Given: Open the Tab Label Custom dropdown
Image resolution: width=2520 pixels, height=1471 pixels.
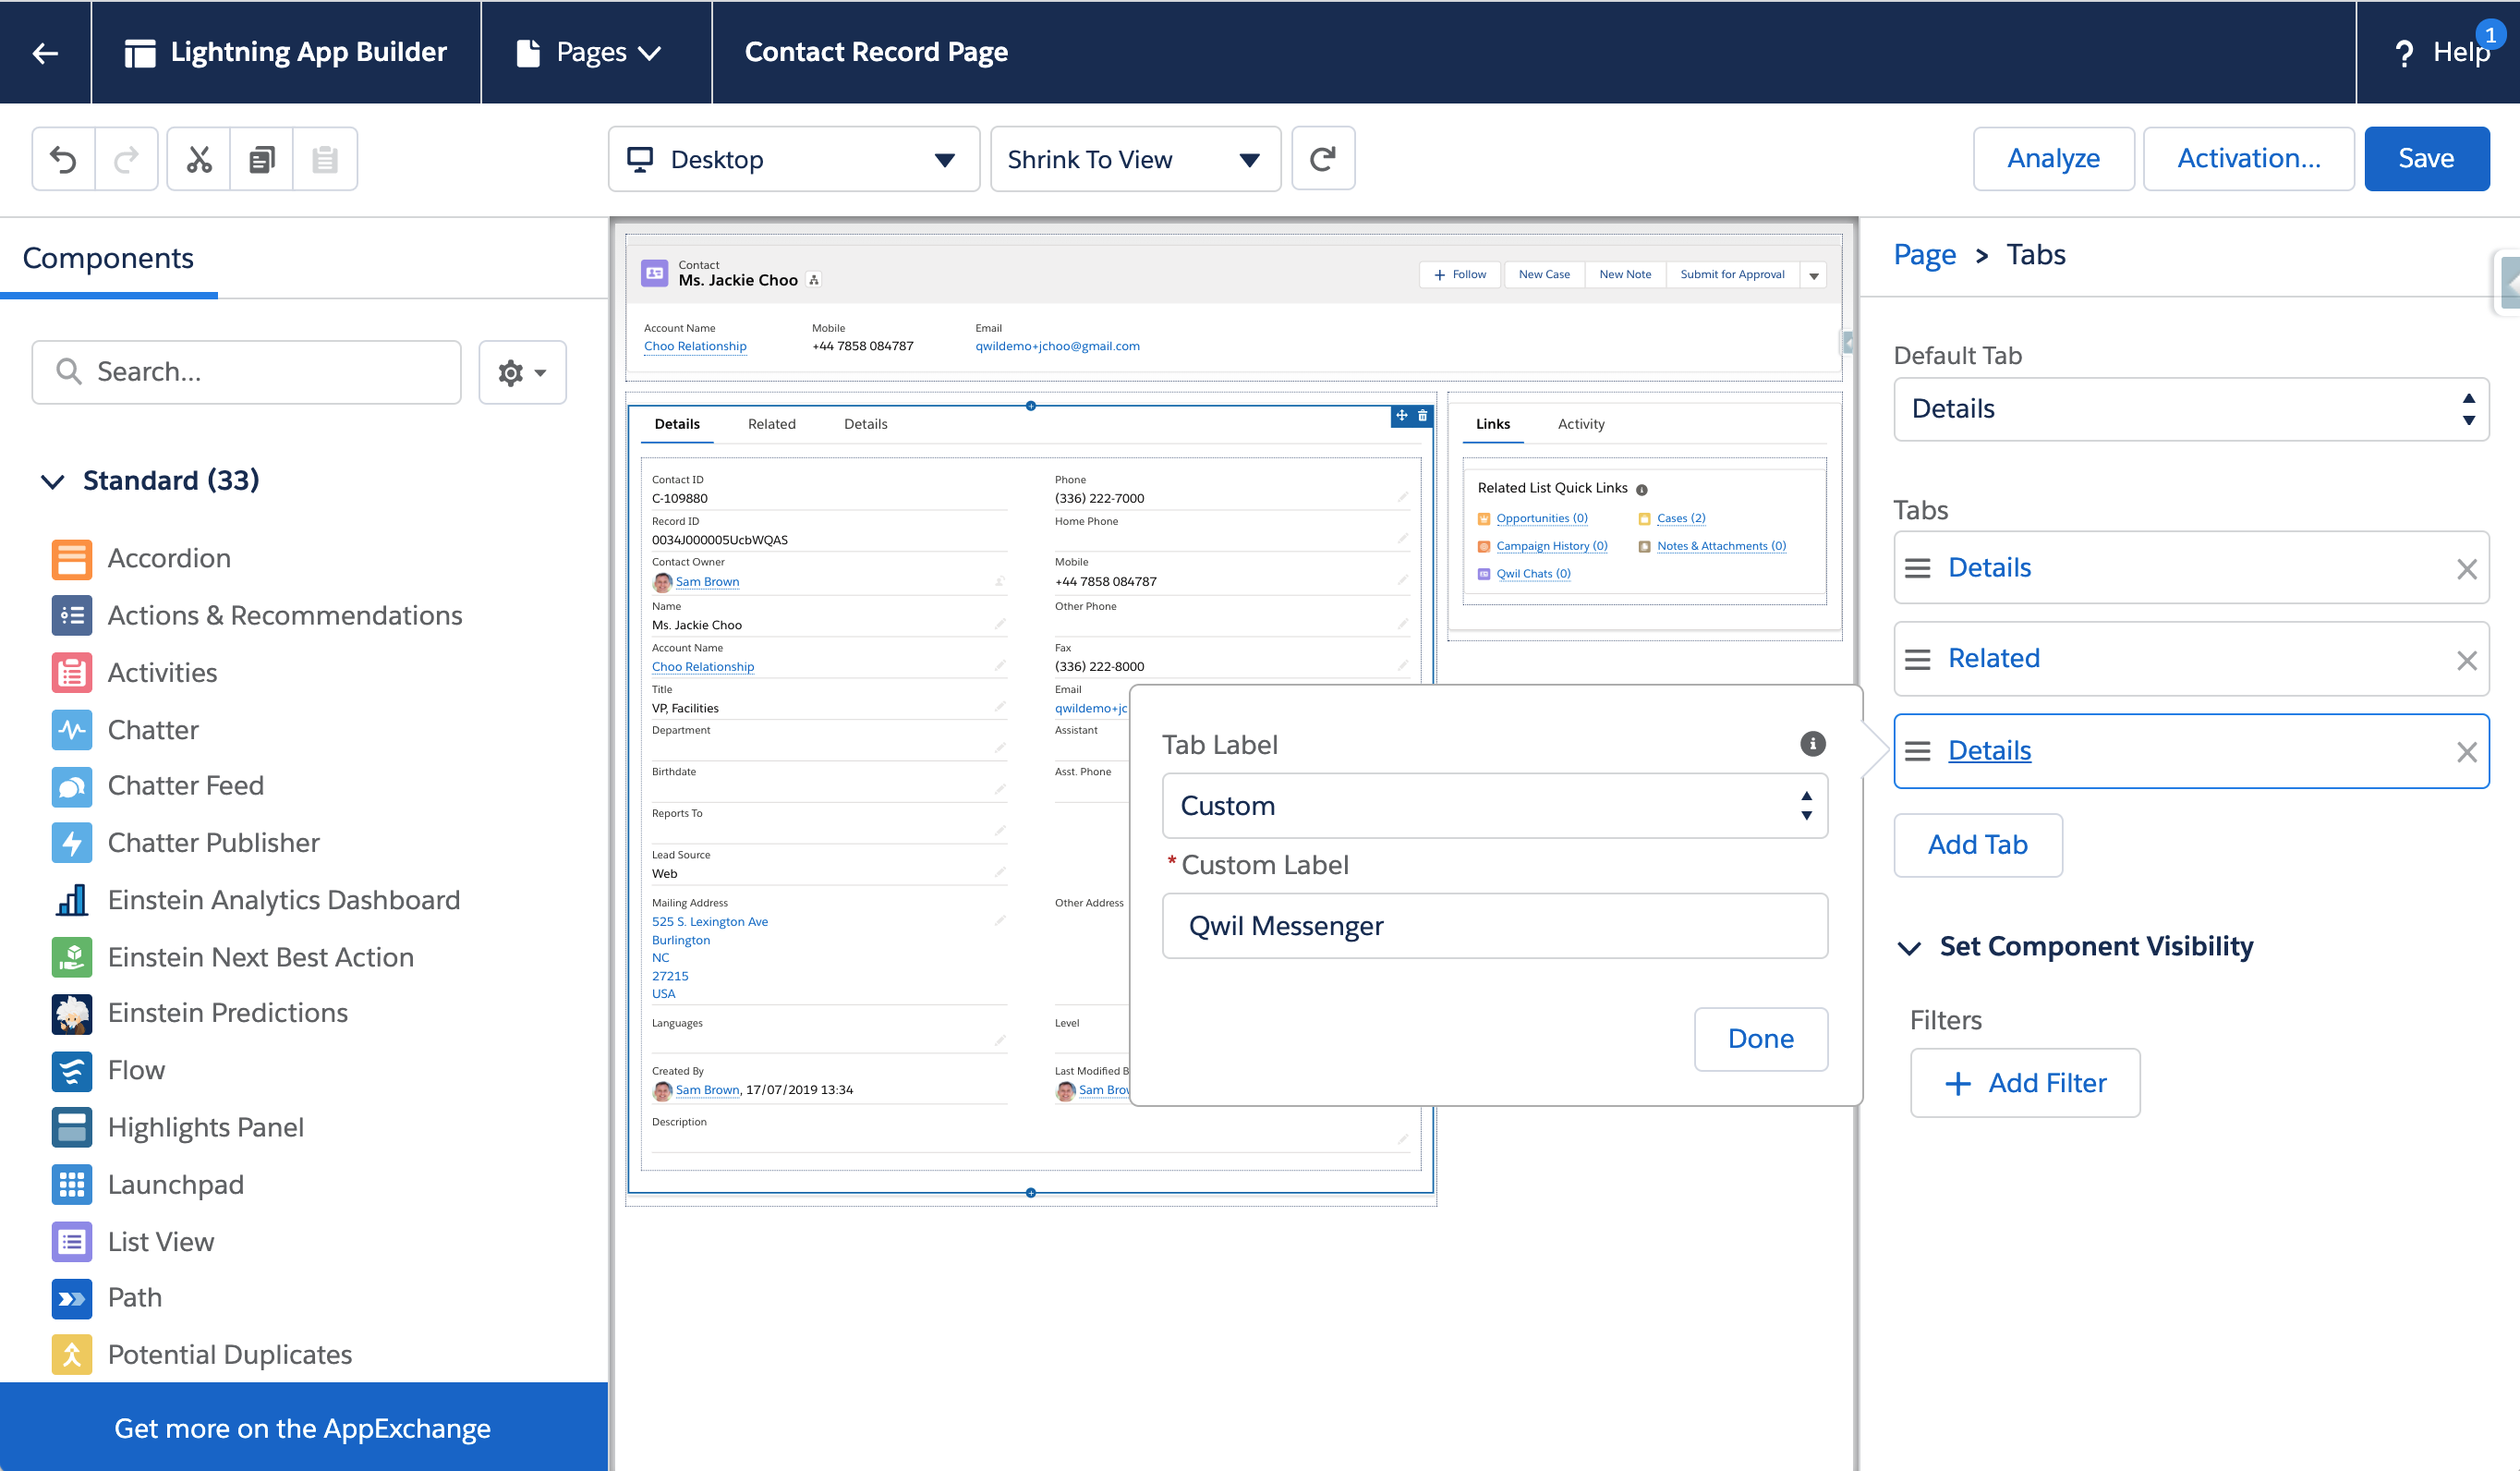Looking at the screenshot, I should [1494, 806].
